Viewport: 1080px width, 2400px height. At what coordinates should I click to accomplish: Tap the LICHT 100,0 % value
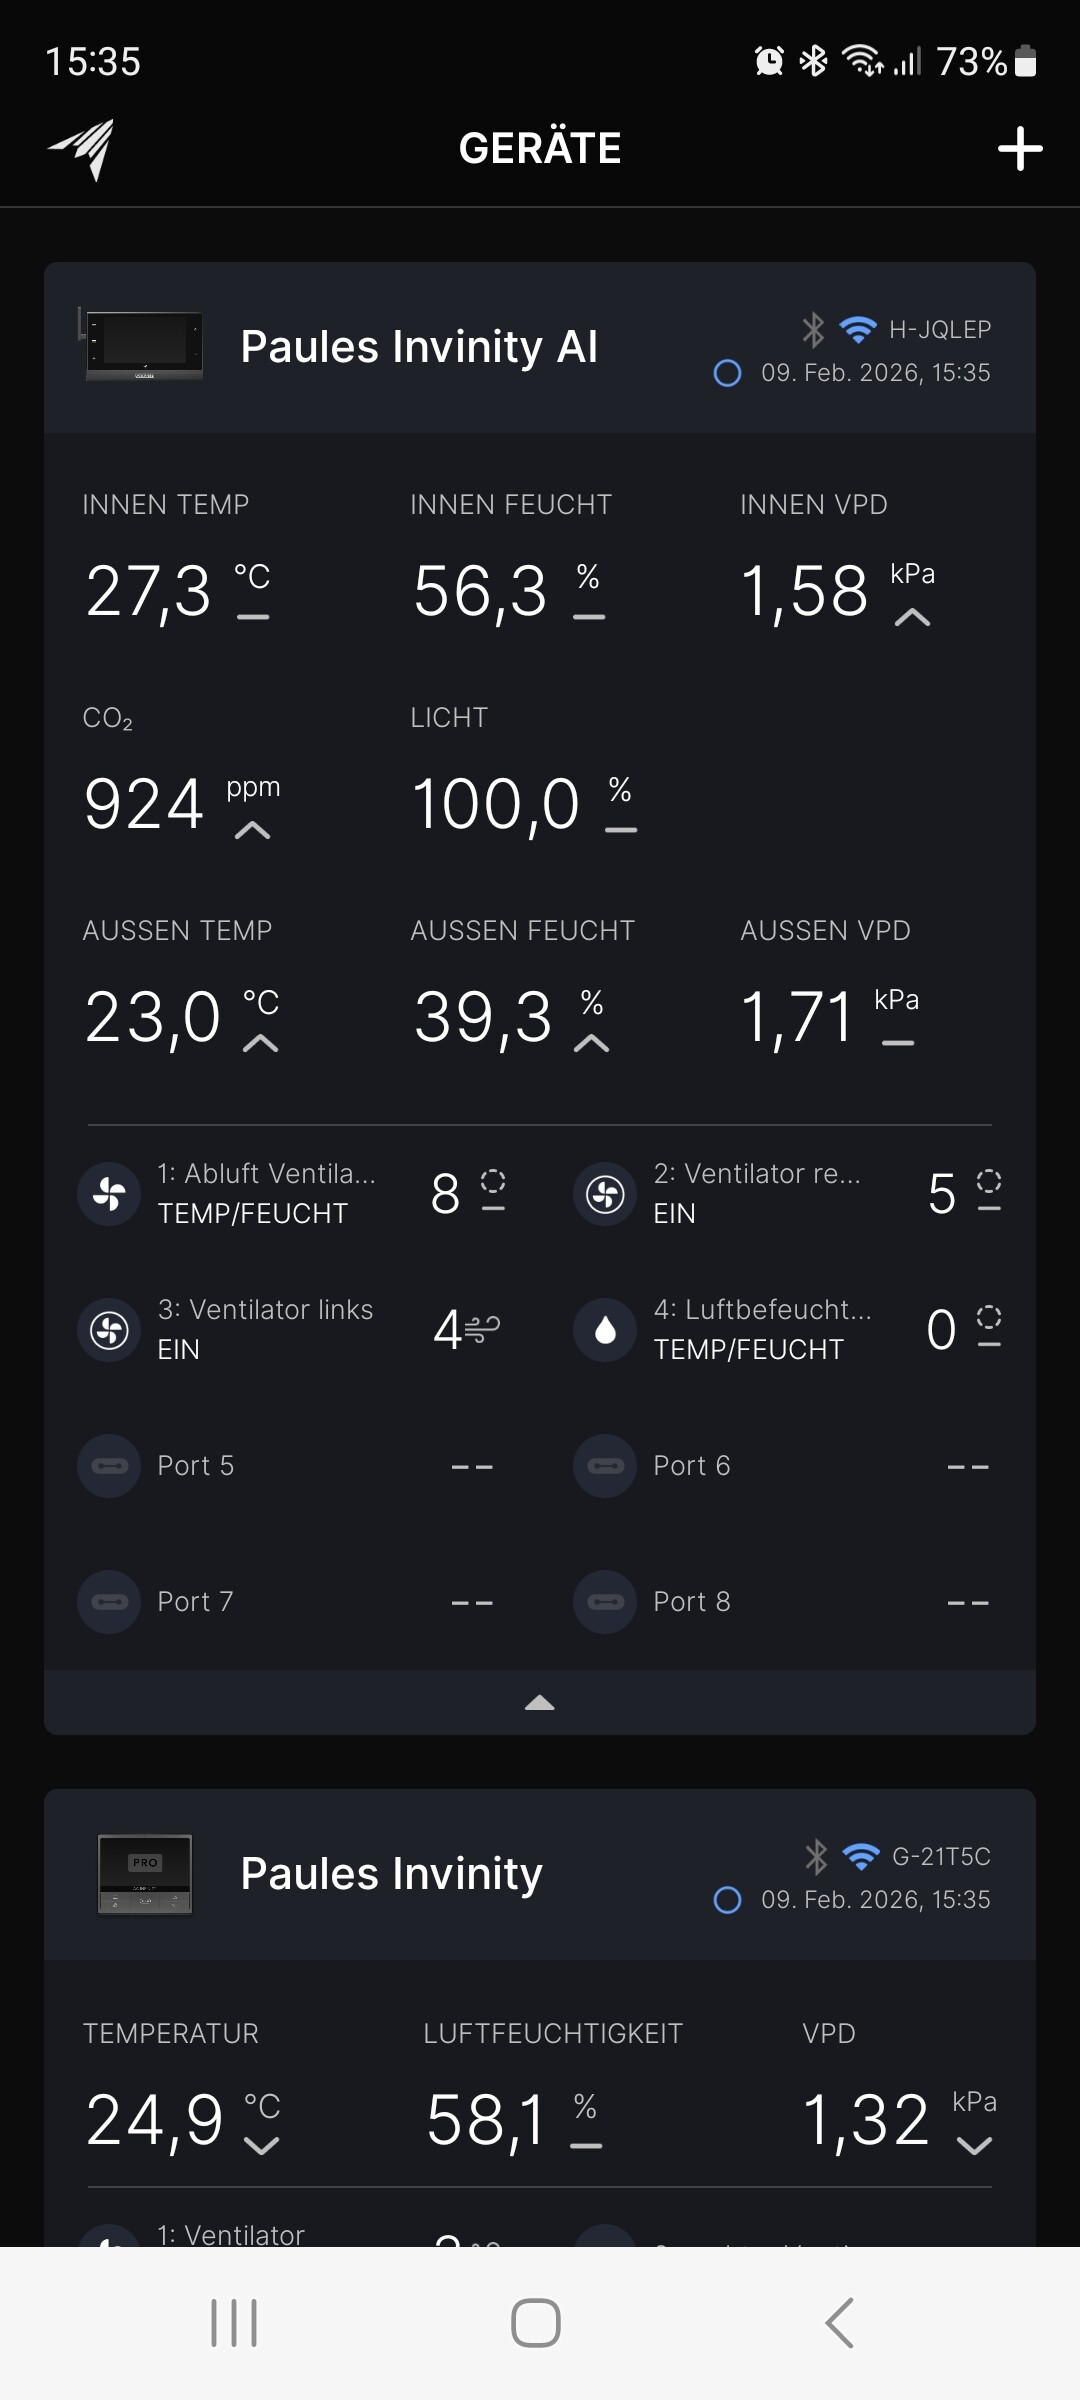click(496, 804)
